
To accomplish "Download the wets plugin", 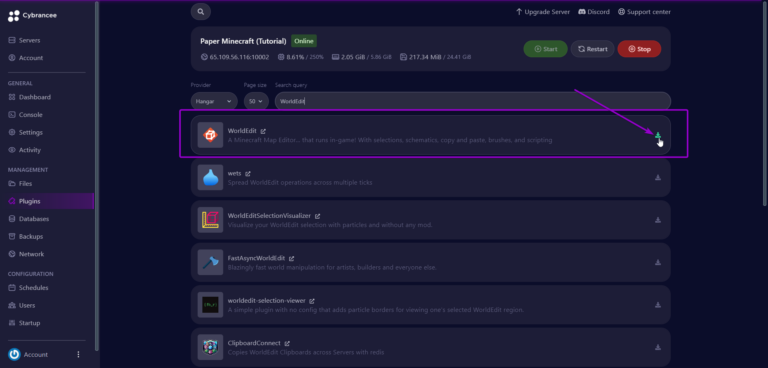I will (658, 177).
